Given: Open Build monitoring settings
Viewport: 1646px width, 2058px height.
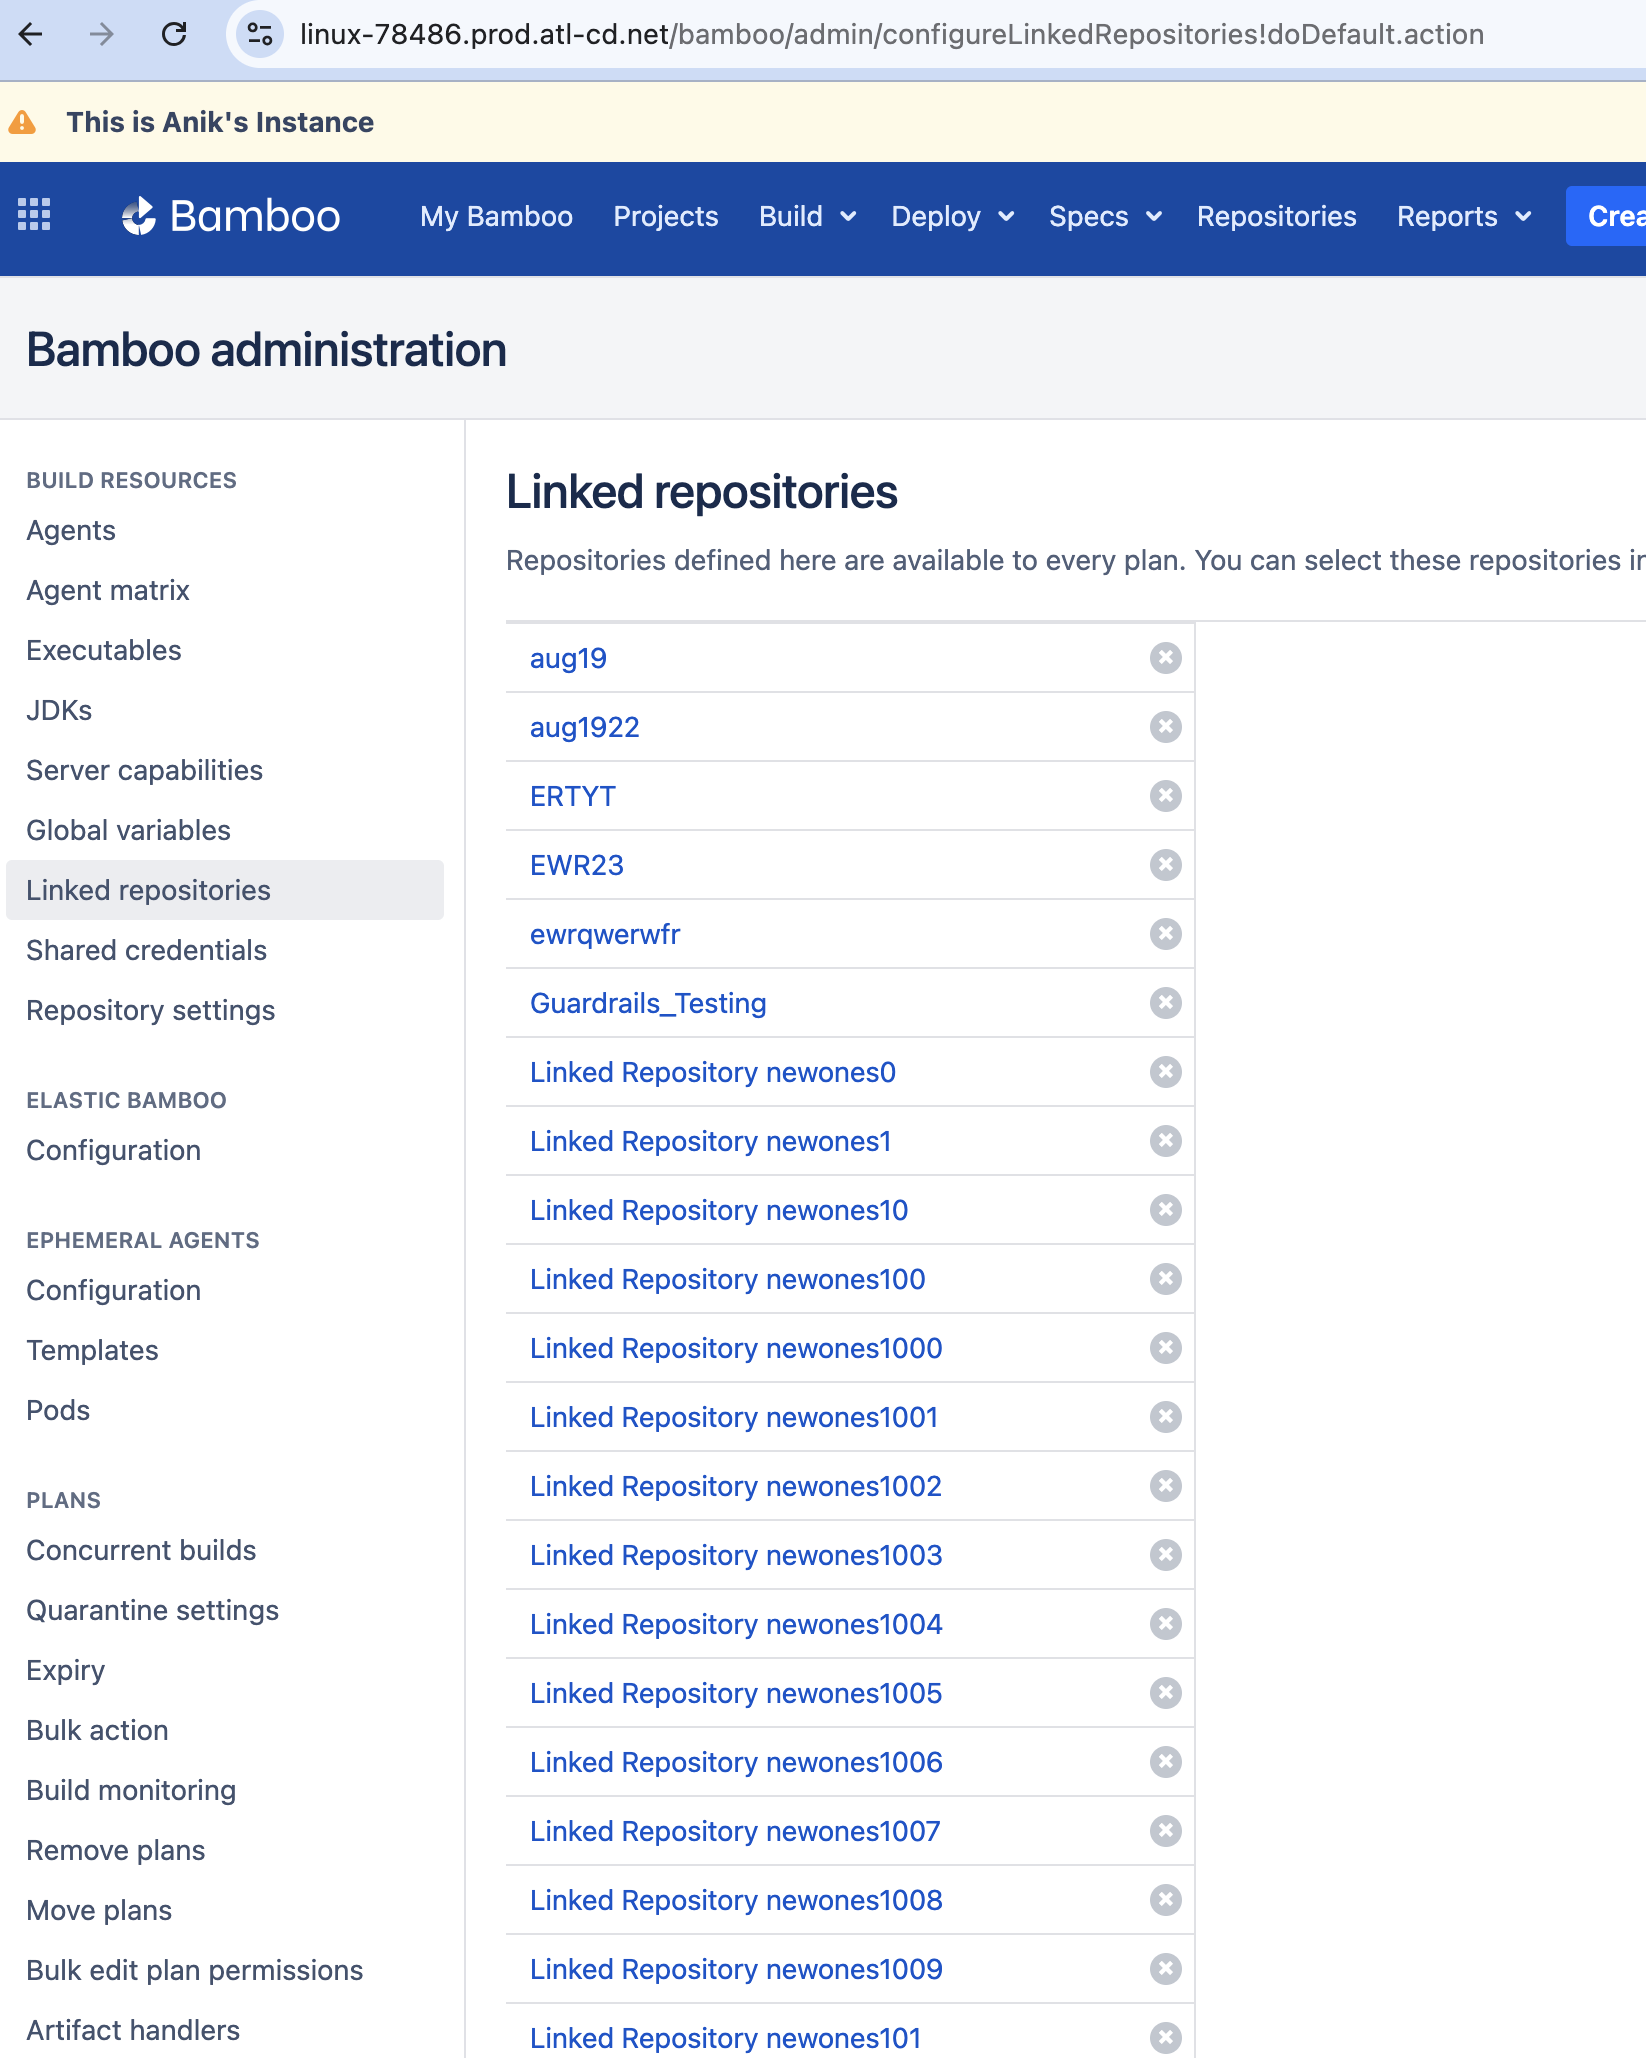Looking at the screenshot, I should click(132, 1790).
